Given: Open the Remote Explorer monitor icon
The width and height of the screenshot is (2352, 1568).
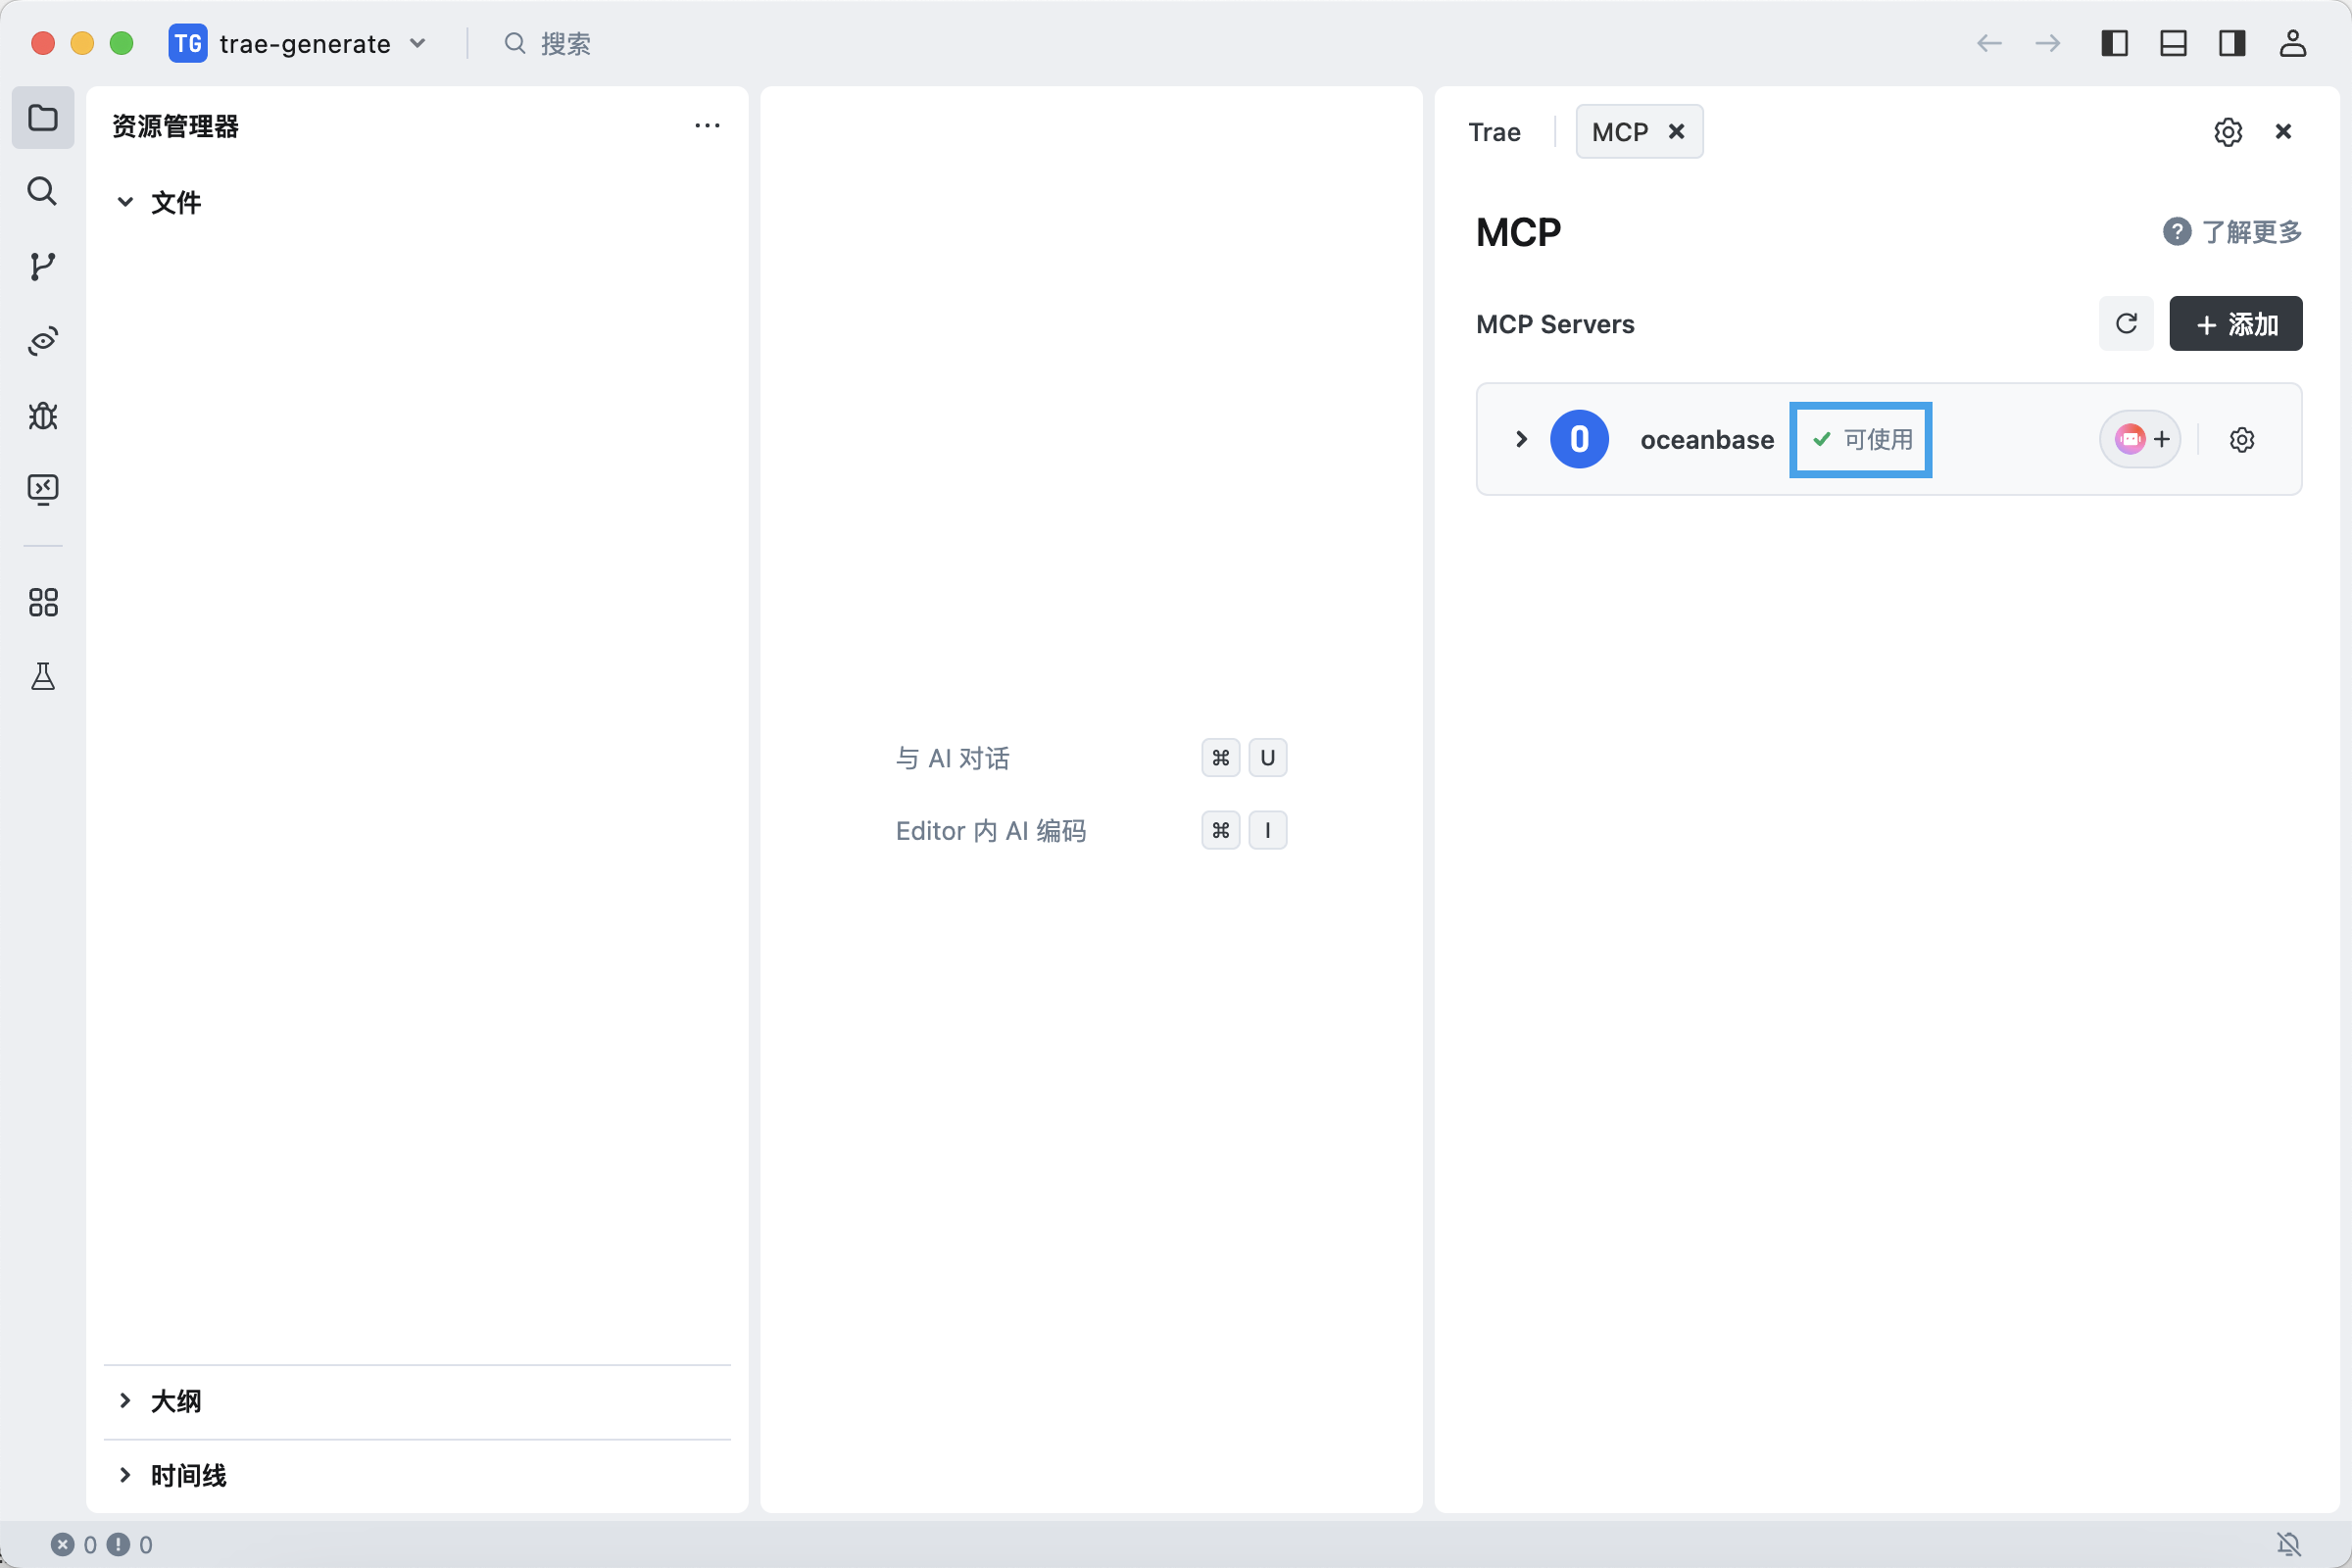Looking at the screenshot, I should click(x=42, y=489).
